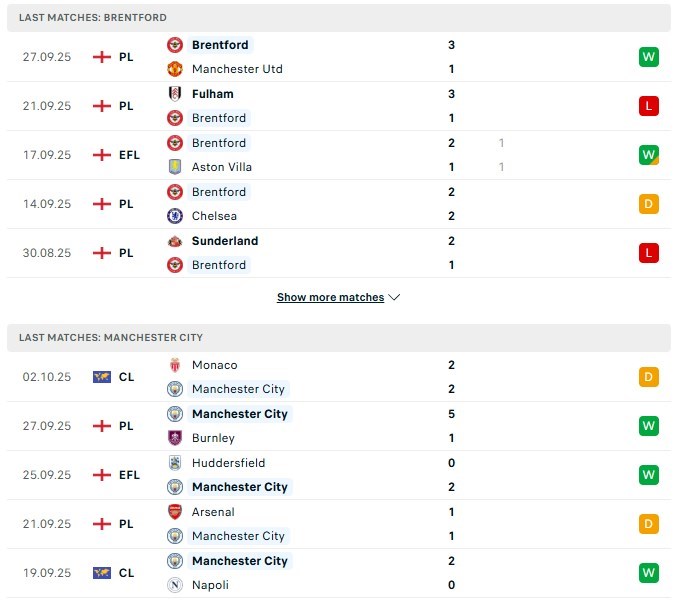Click the Monaco club crest icon

(x=175, y=365)
